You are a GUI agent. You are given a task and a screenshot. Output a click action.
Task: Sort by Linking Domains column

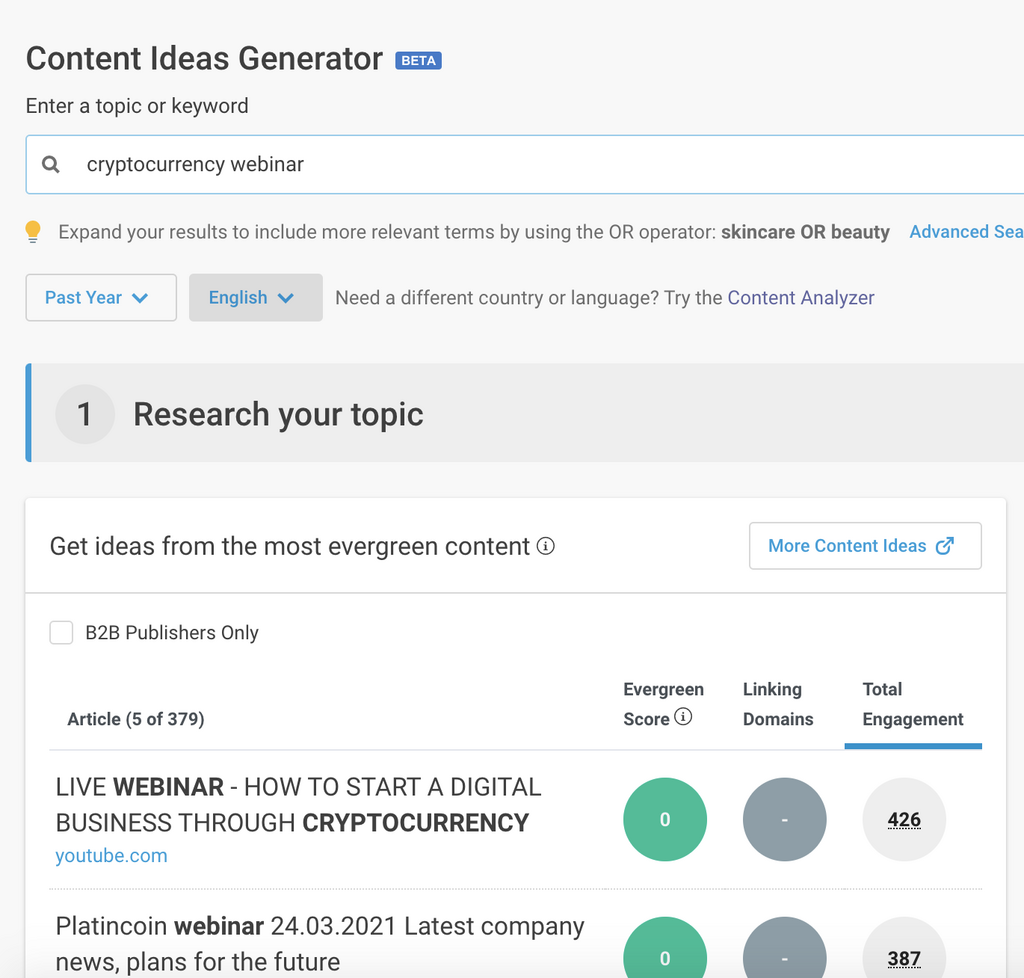click(778, 704)
